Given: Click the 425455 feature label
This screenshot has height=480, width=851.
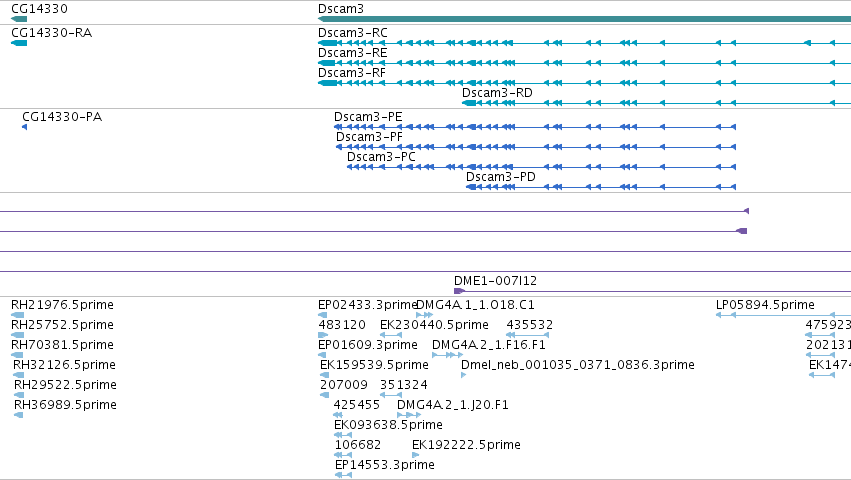Looking at the screenshot, I should pos(357,405).
